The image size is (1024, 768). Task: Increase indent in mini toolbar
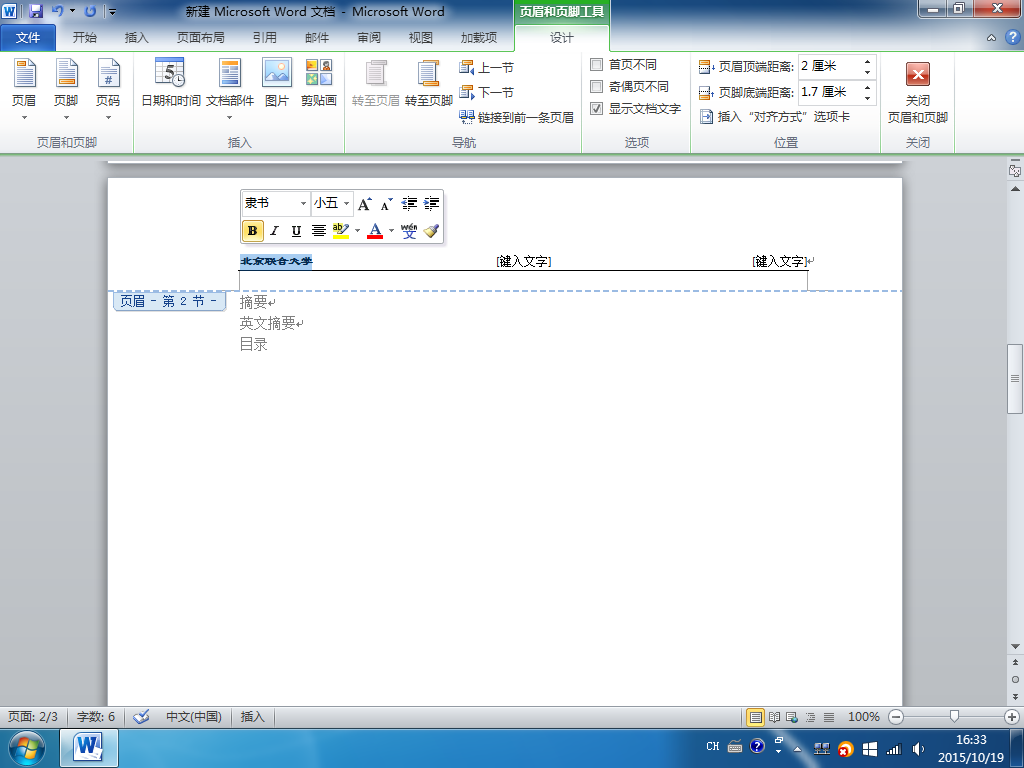tap(432, 204)
